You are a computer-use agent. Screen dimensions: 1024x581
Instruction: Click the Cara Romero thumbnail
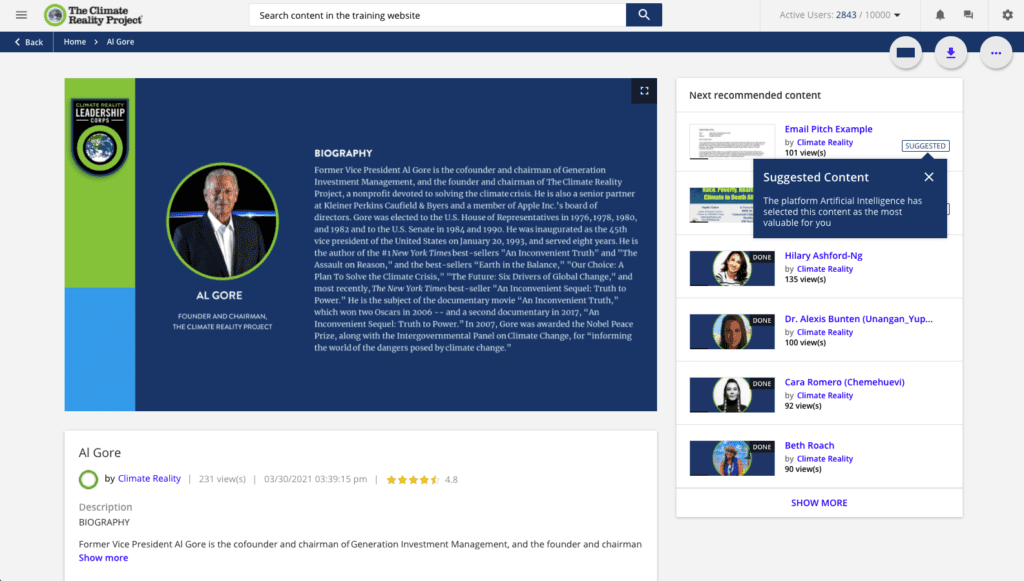(x=731, y=395)
